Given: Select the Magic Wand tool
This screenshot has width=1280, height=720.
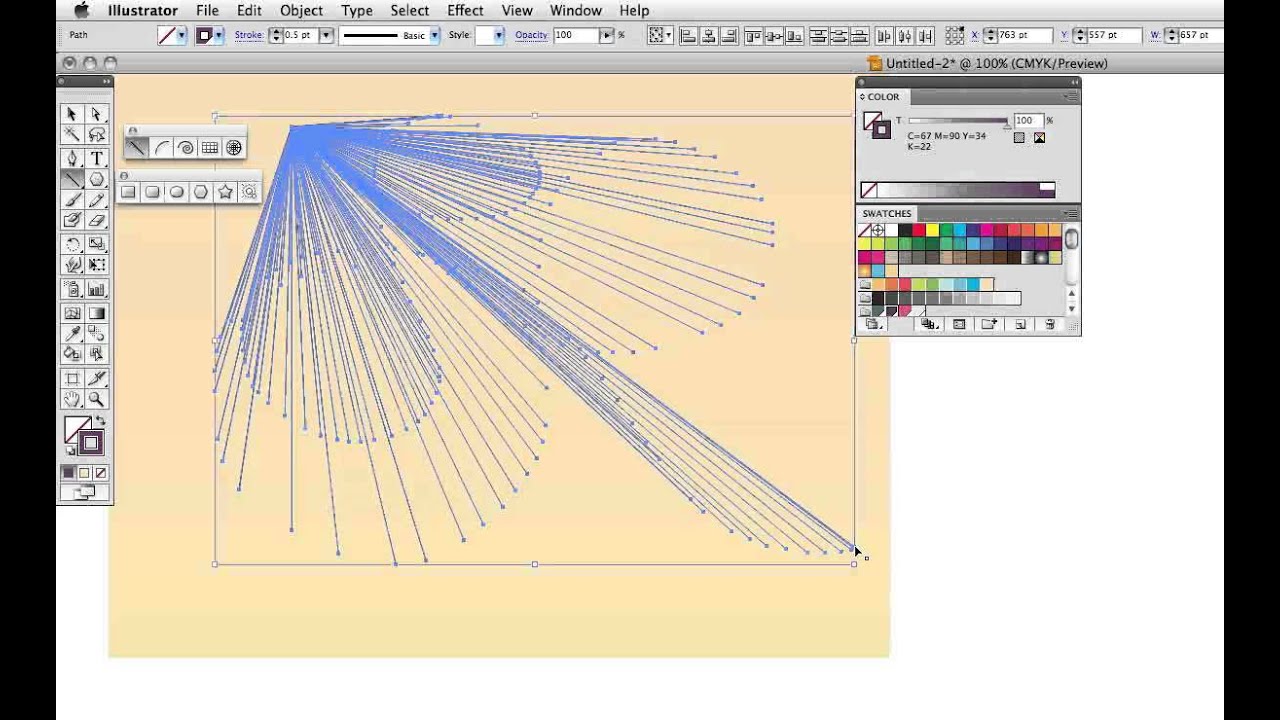Looking at the screenshot, I should click(x=72, y=134).
